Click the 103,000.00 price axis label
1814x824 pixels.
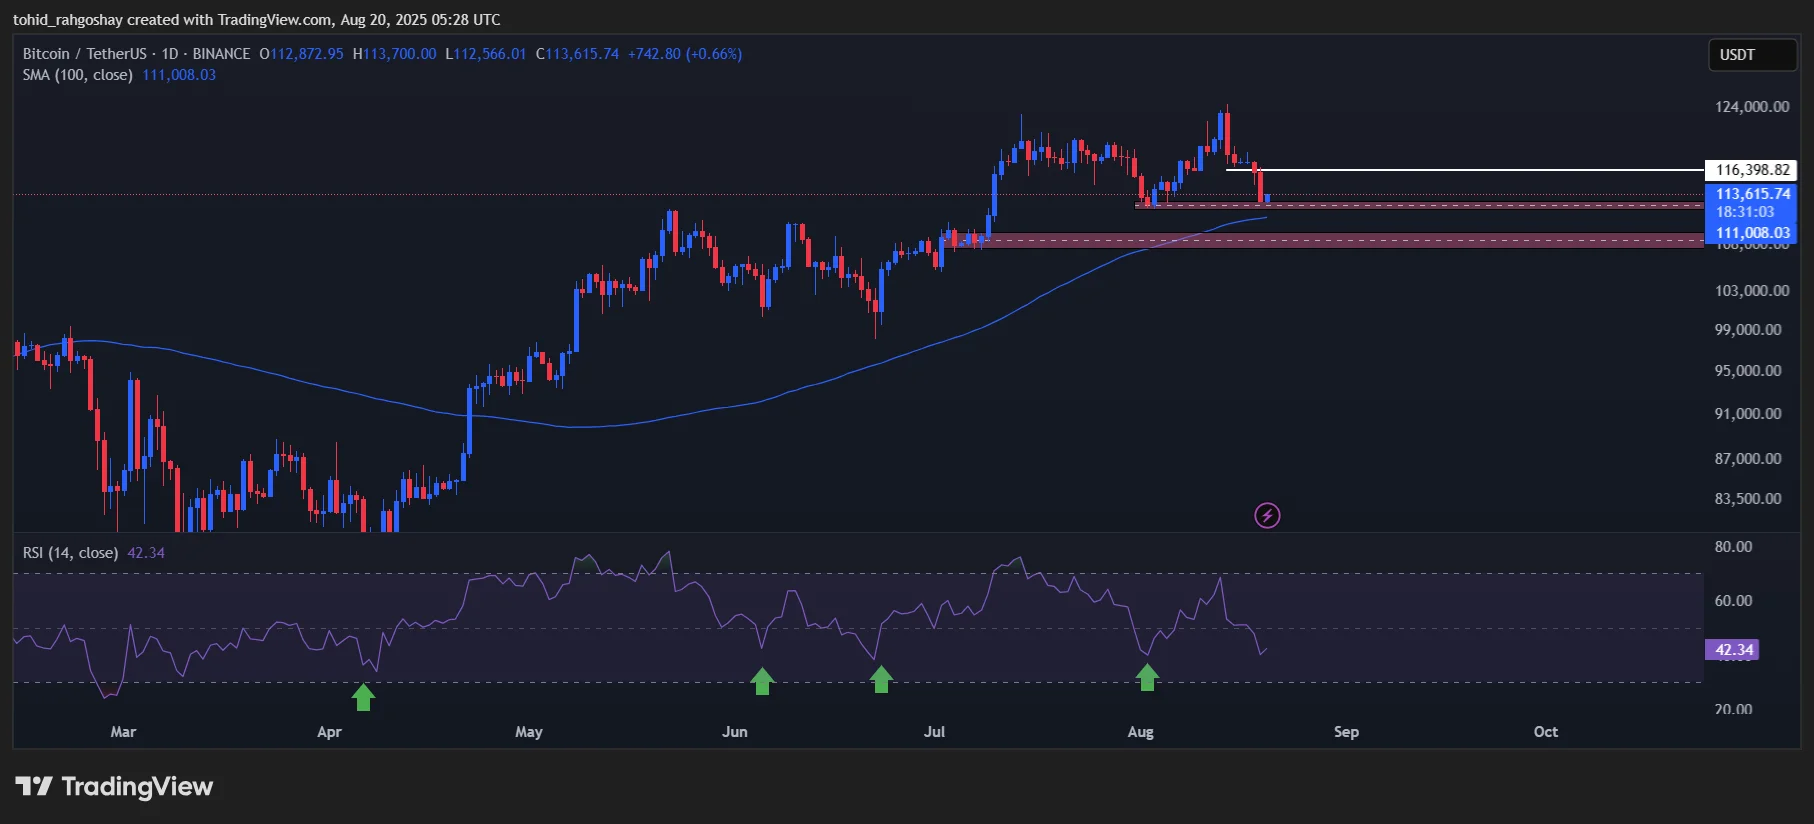1752,291
